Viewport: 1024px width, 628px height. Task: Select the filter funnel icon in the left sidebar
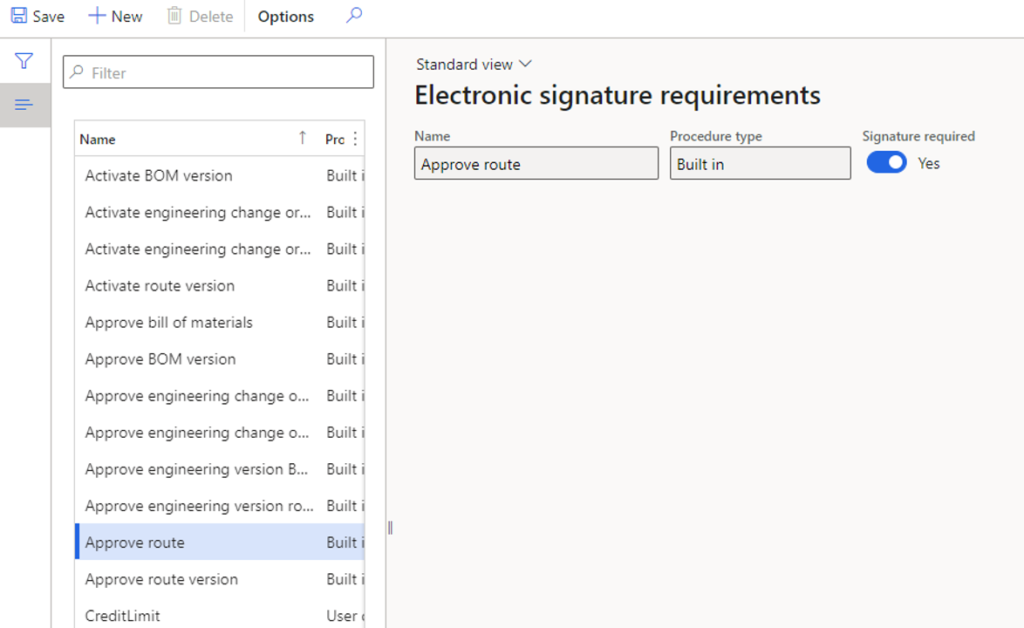point(25,61)
